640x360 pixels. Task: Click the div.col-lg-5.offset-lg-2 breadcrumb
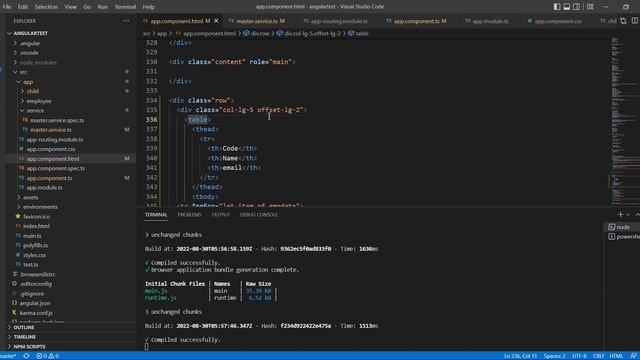[x=308, y=33]
